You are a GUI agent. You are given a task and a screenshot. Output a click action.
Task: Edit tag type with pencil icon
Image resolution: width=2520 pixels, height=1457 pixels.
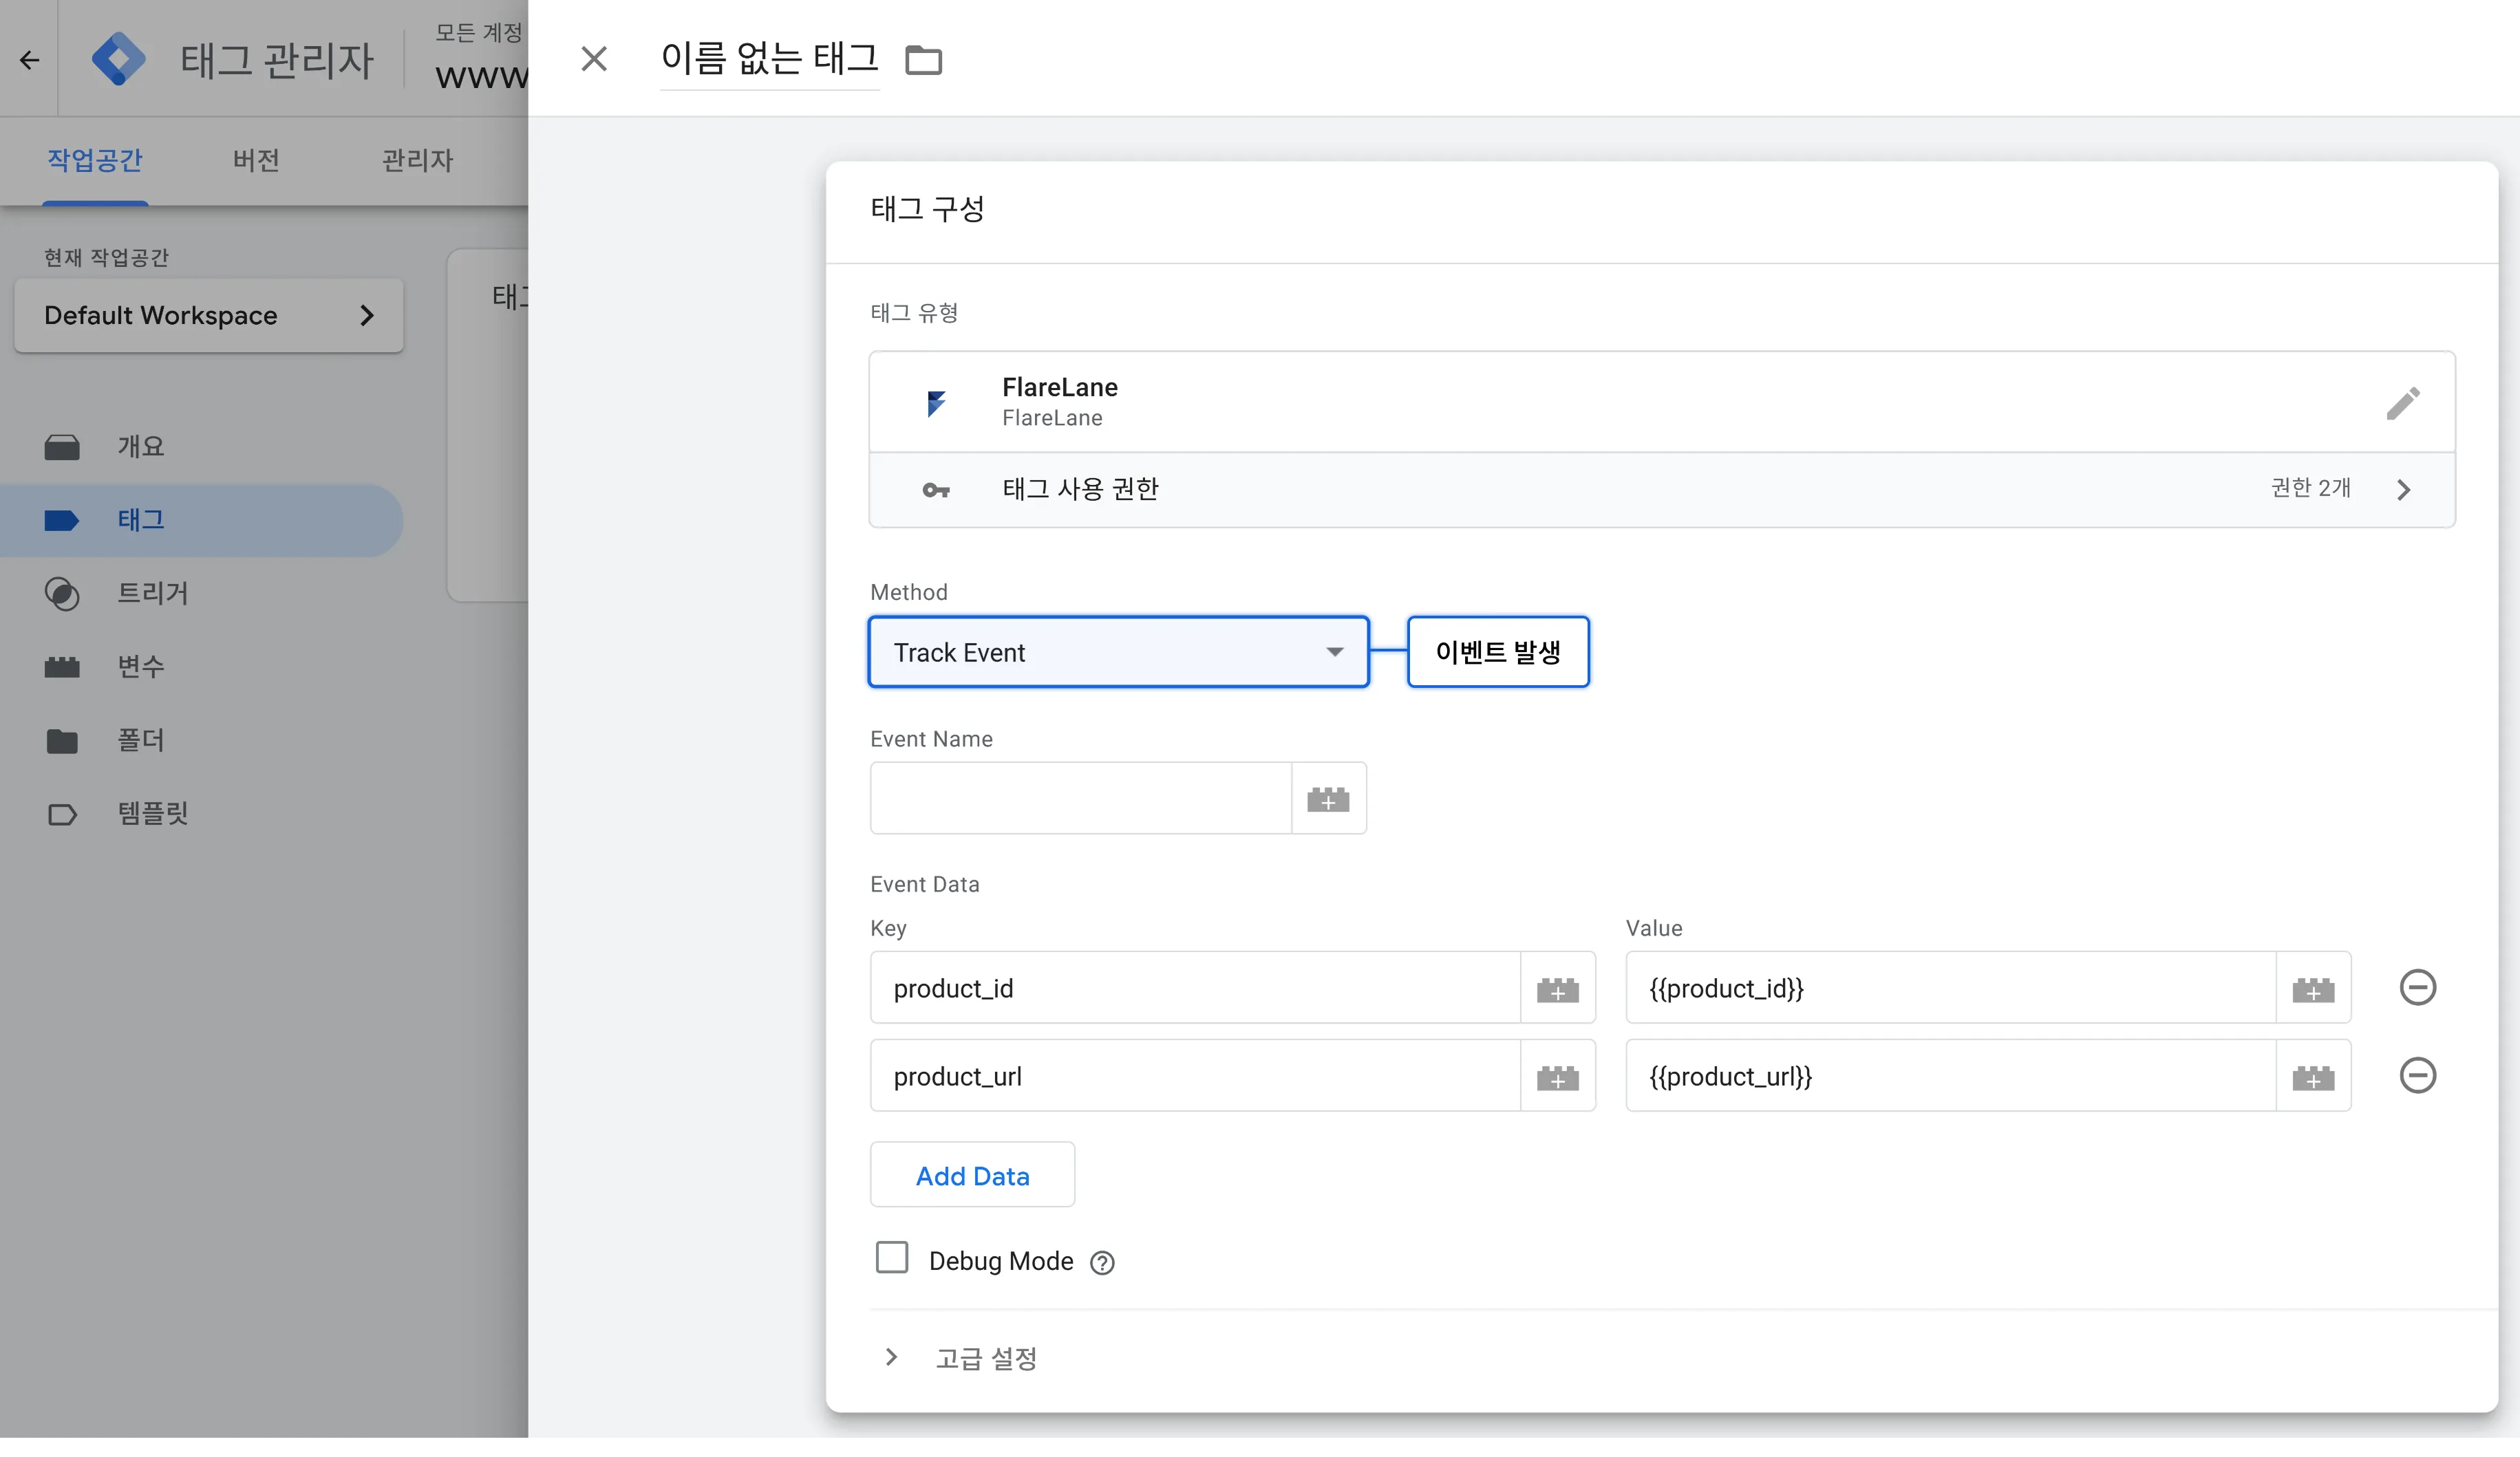(x=2403, y=403)
